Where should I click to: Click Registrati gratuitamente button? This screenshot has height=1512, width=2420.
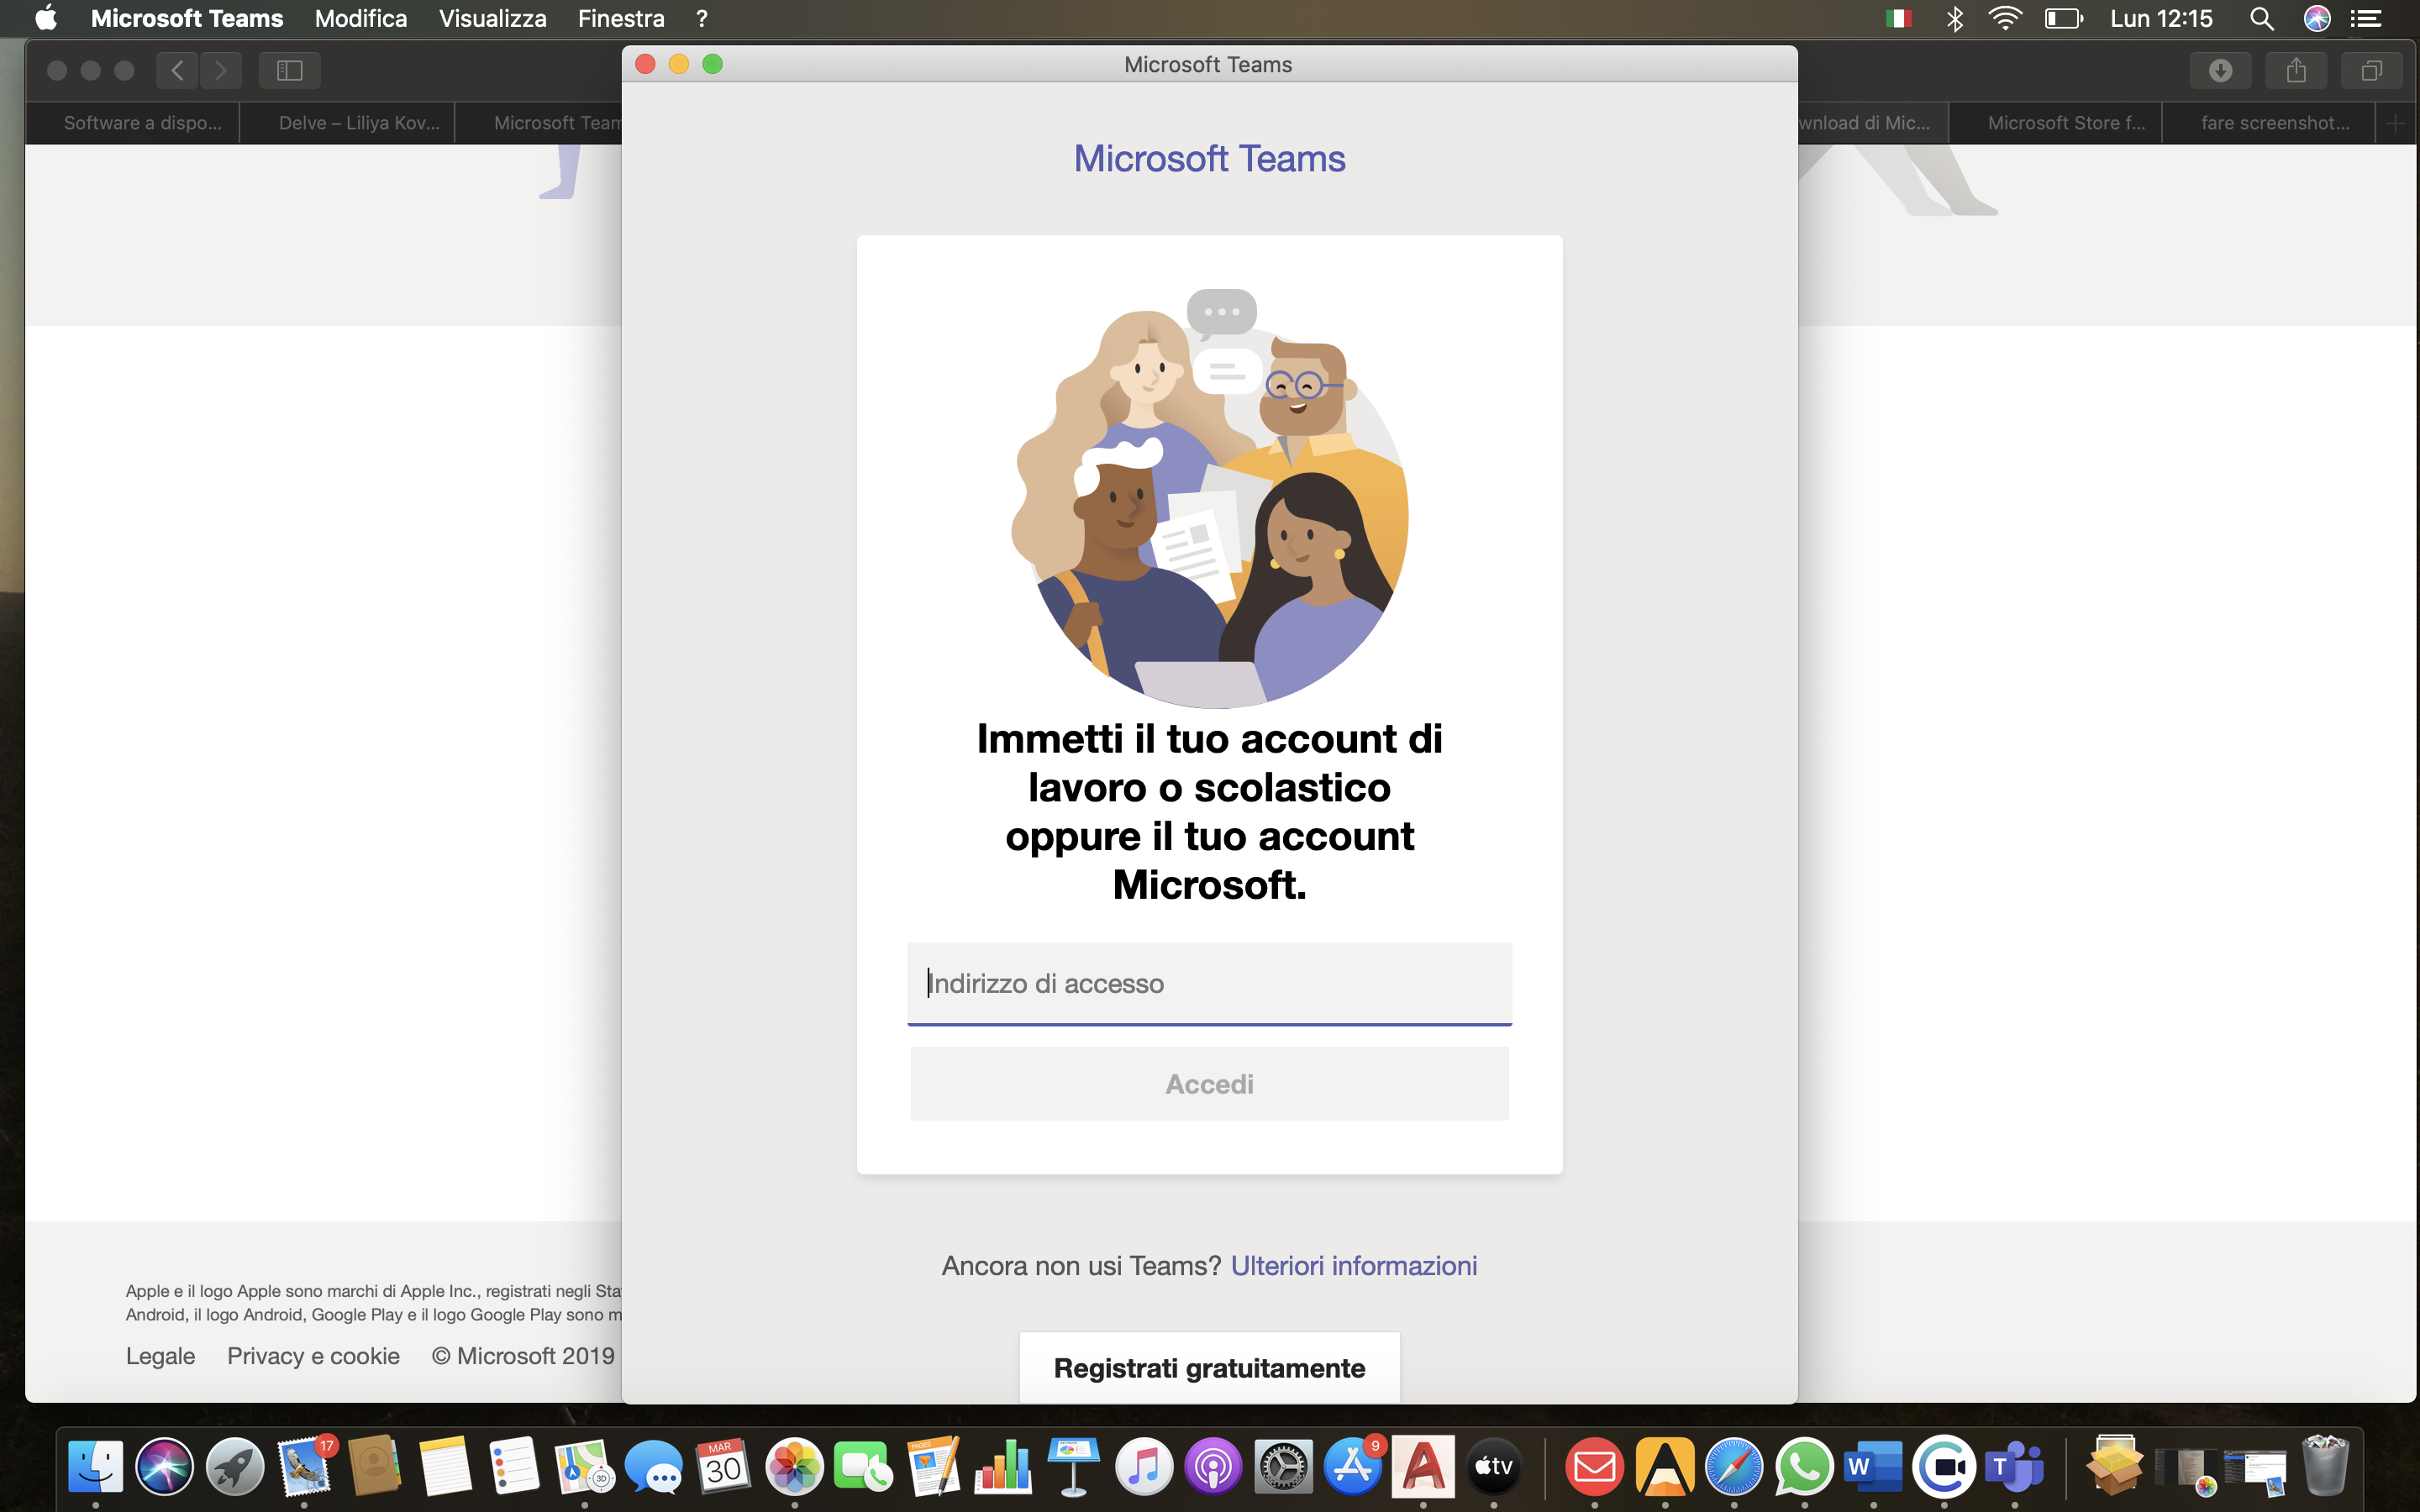(x=1209, y=1368)
